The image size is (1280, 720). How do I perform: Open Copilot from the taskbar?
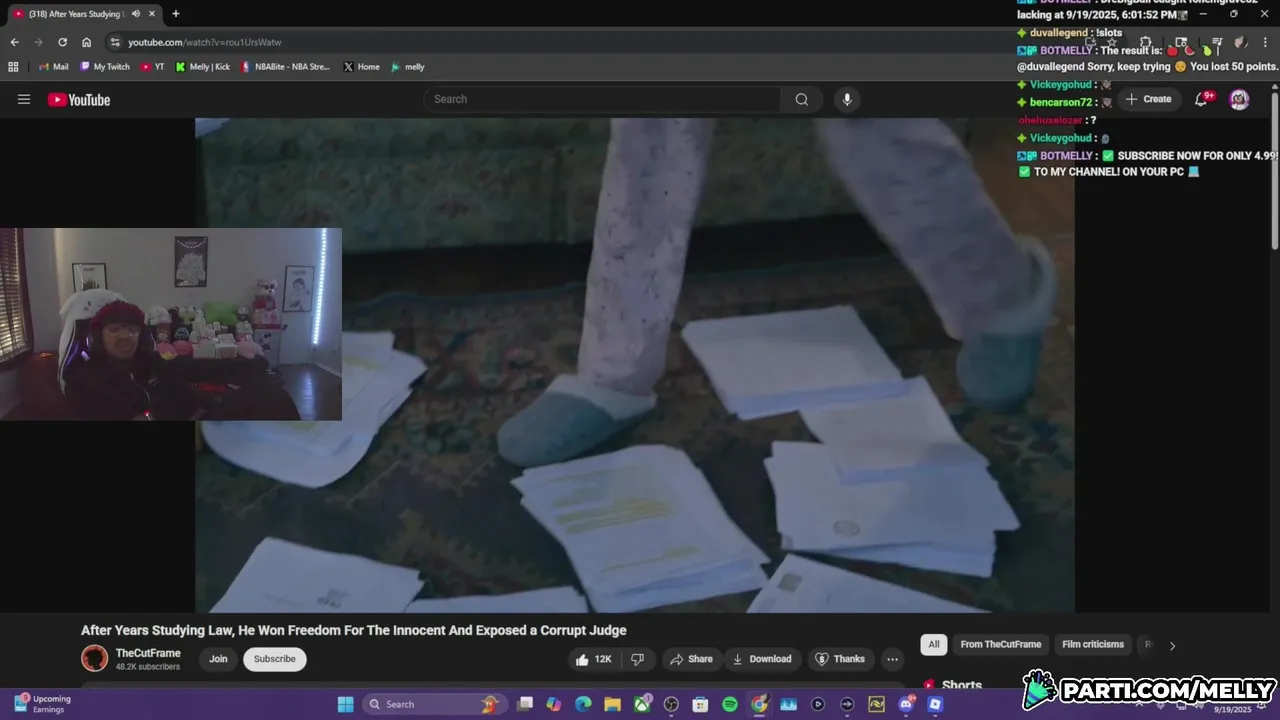554,704
